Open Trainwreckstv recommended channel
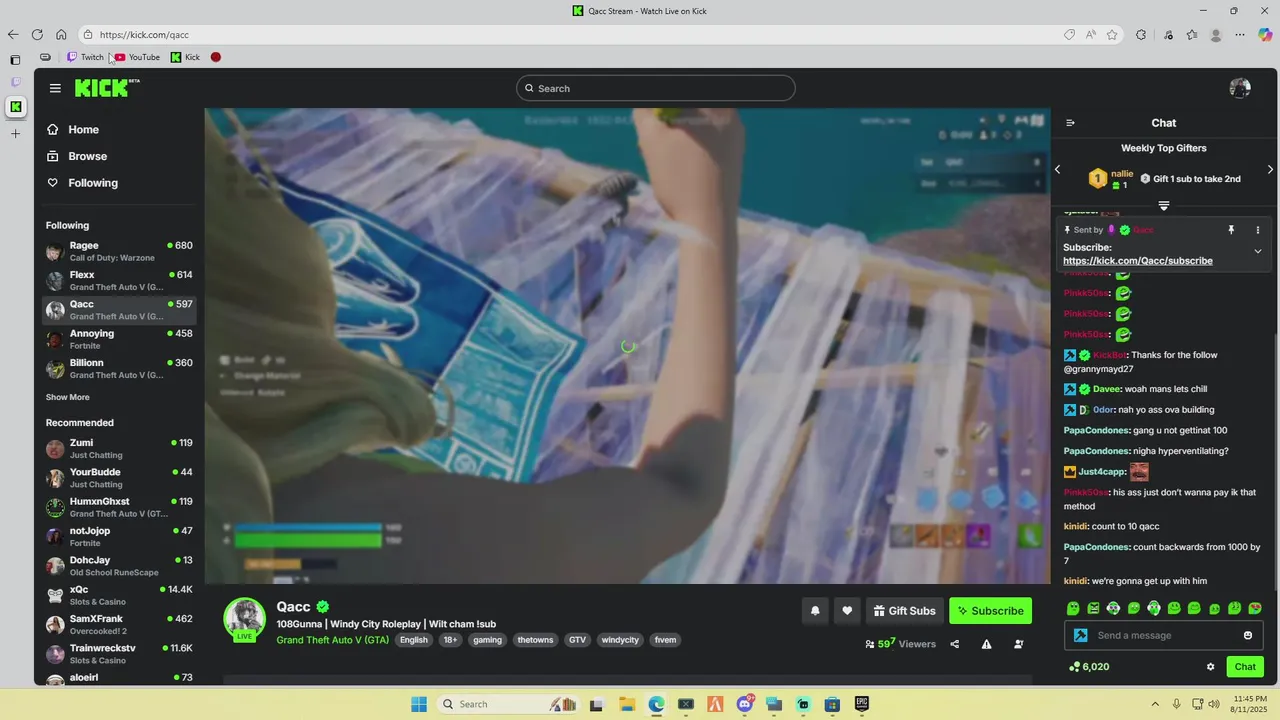Image resolution: width=1280 pixels, height=720 pixels. coord(119,654)
